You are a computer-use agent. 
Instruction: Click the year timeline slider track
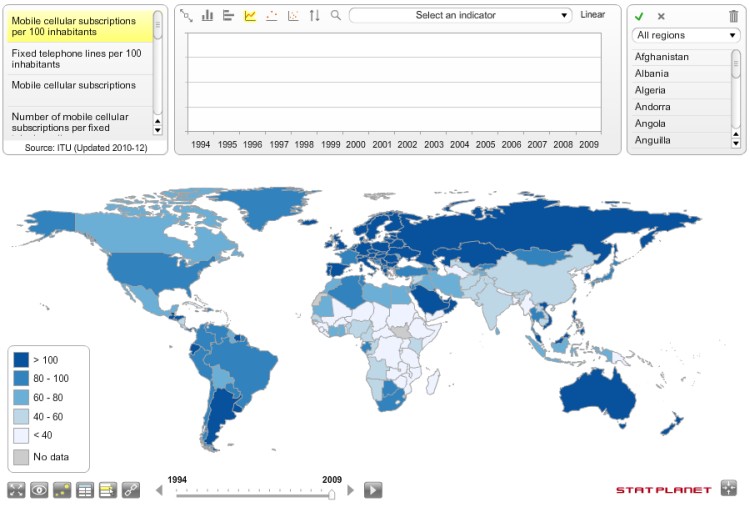(x=255, y=491)
